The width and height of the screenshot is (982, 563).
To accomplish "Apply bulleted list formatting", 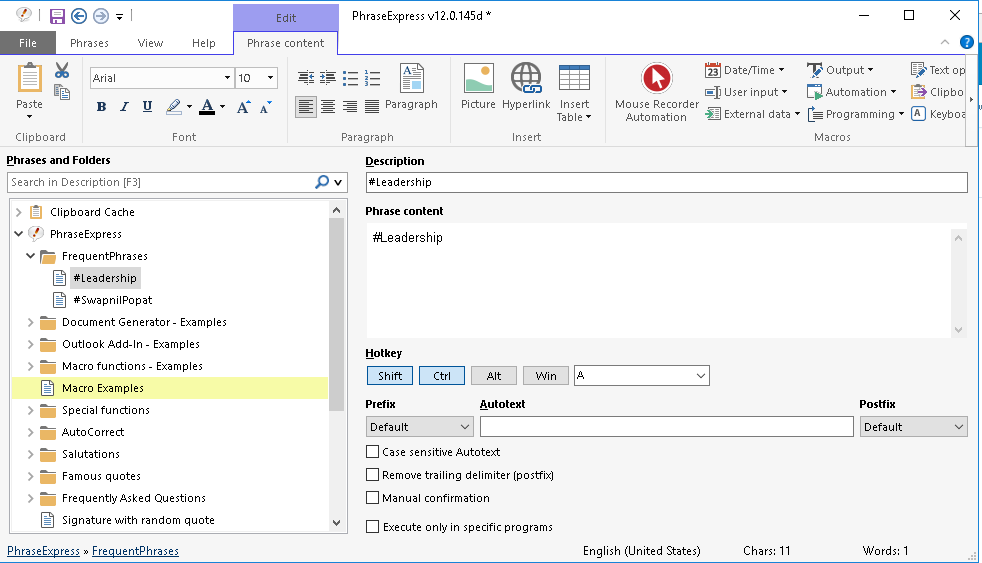I will click(x=350, y=78).
